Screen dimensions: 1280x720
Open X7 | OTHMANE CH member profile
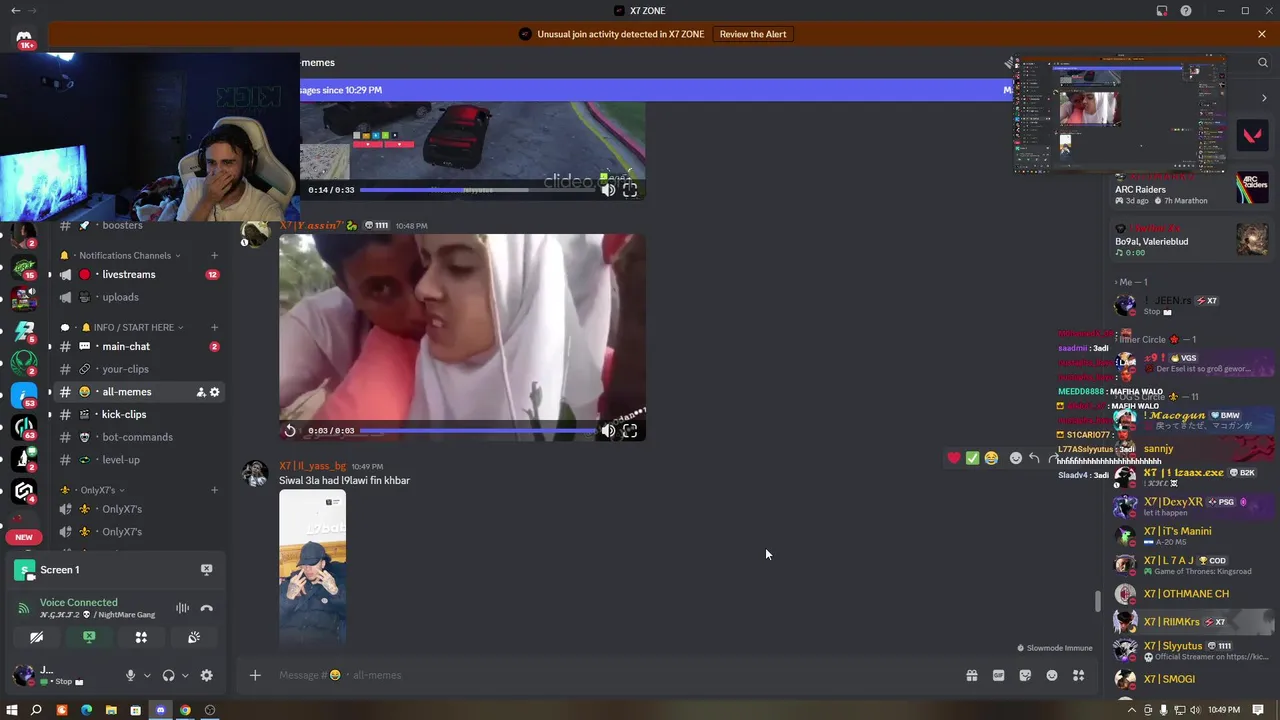click(1186, 593)
